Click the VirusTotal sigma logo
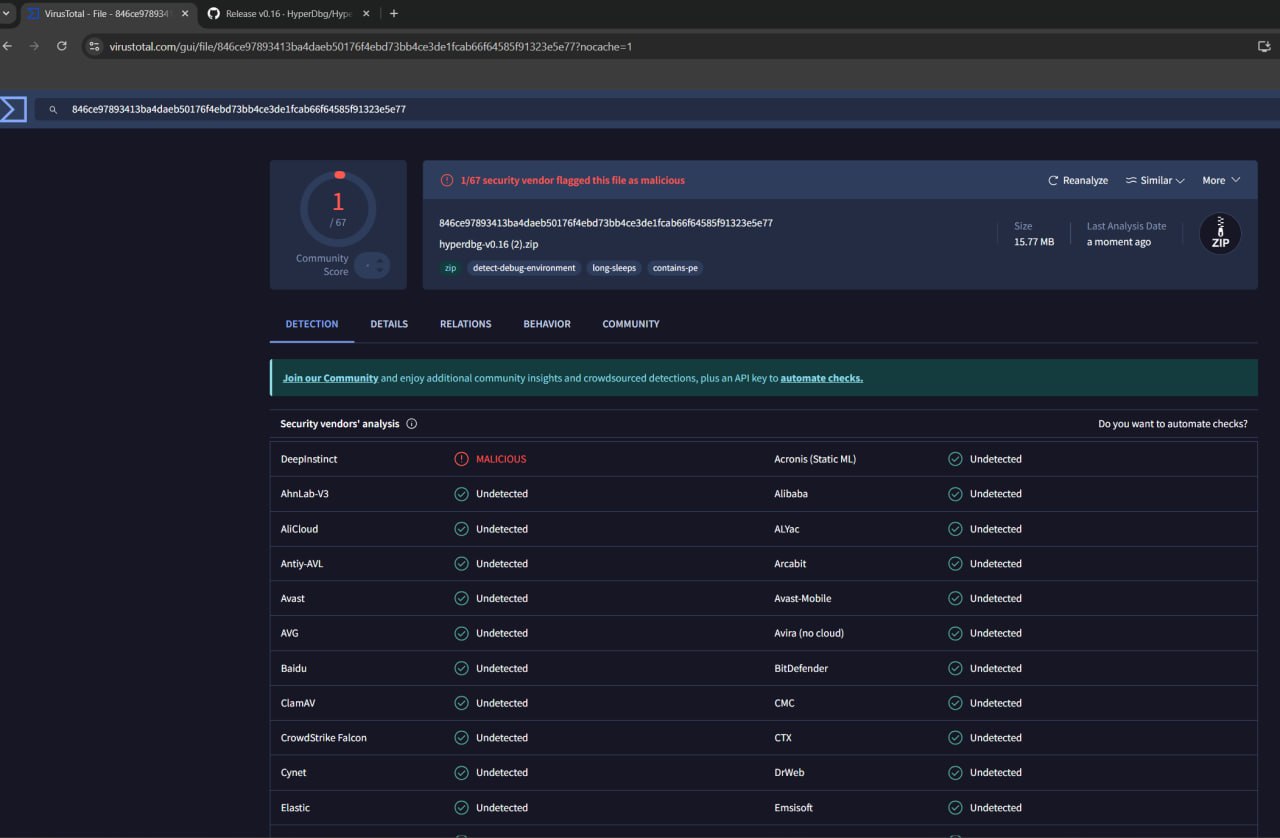Image resolution: width=1280 pixels, height=838 pixels. pyautogui.click(x=13, y=109)
